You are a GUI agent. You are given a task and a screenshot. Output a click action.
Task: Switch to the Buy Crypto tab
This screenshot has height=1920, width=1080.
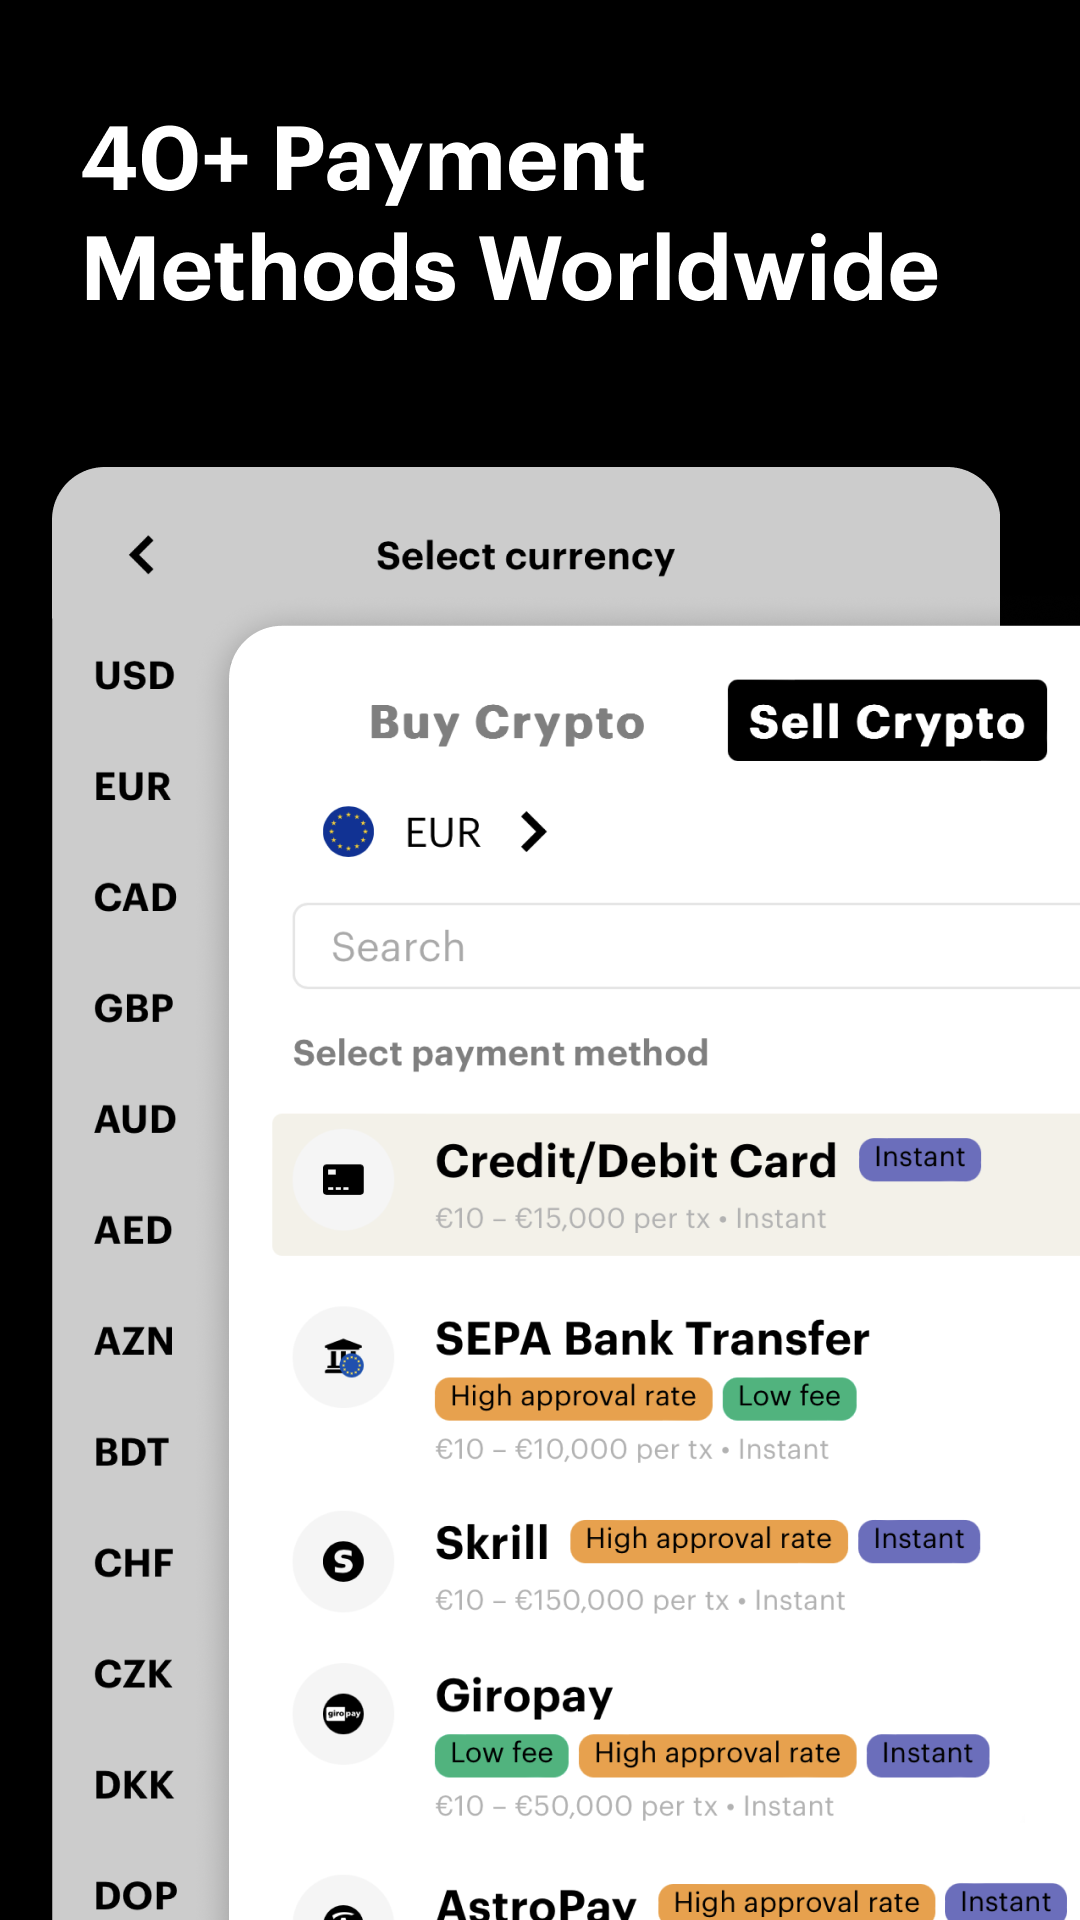point(507,722)
